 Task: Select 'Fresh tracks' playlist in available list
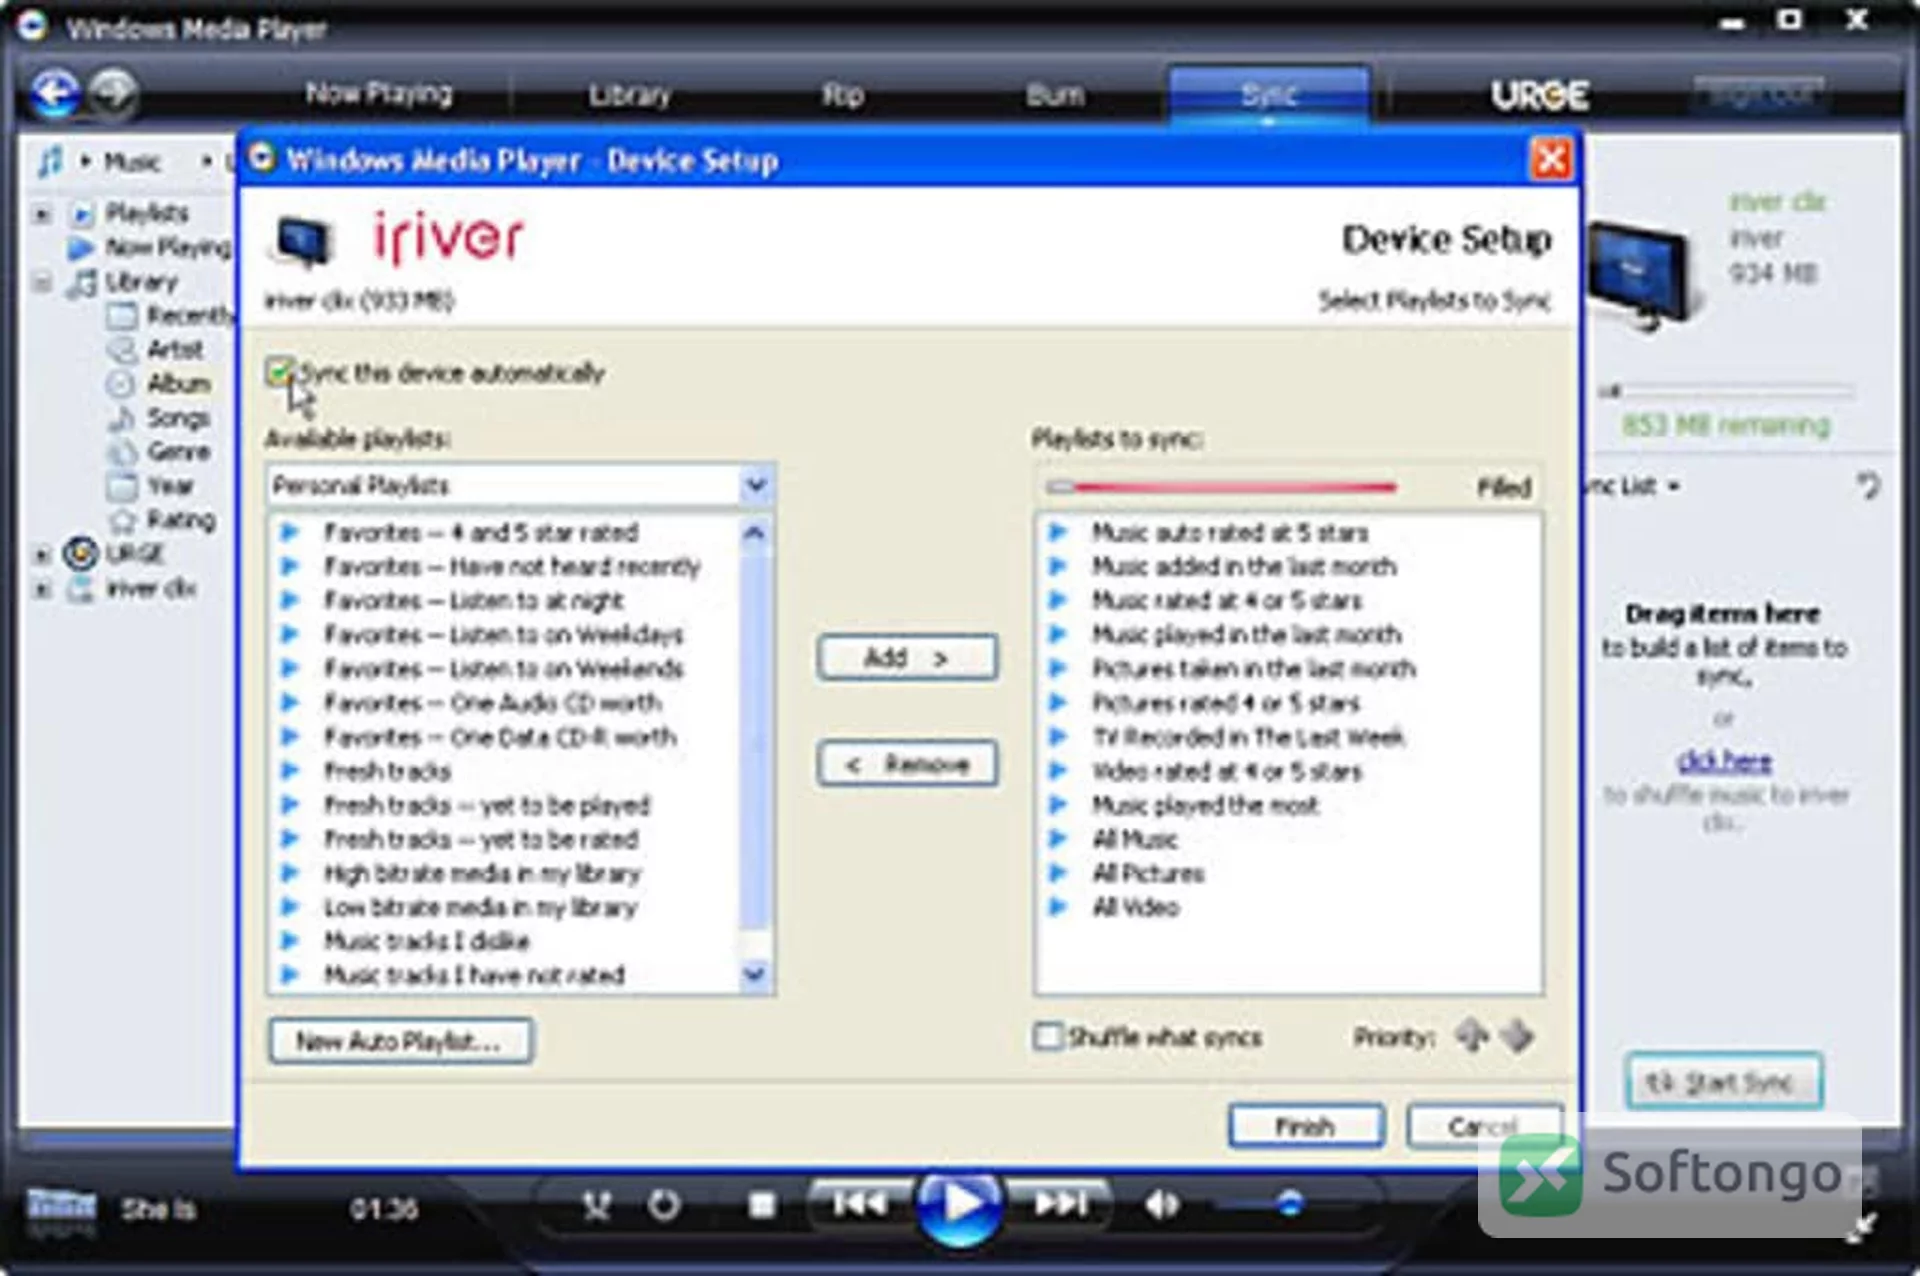click(387, 771)
